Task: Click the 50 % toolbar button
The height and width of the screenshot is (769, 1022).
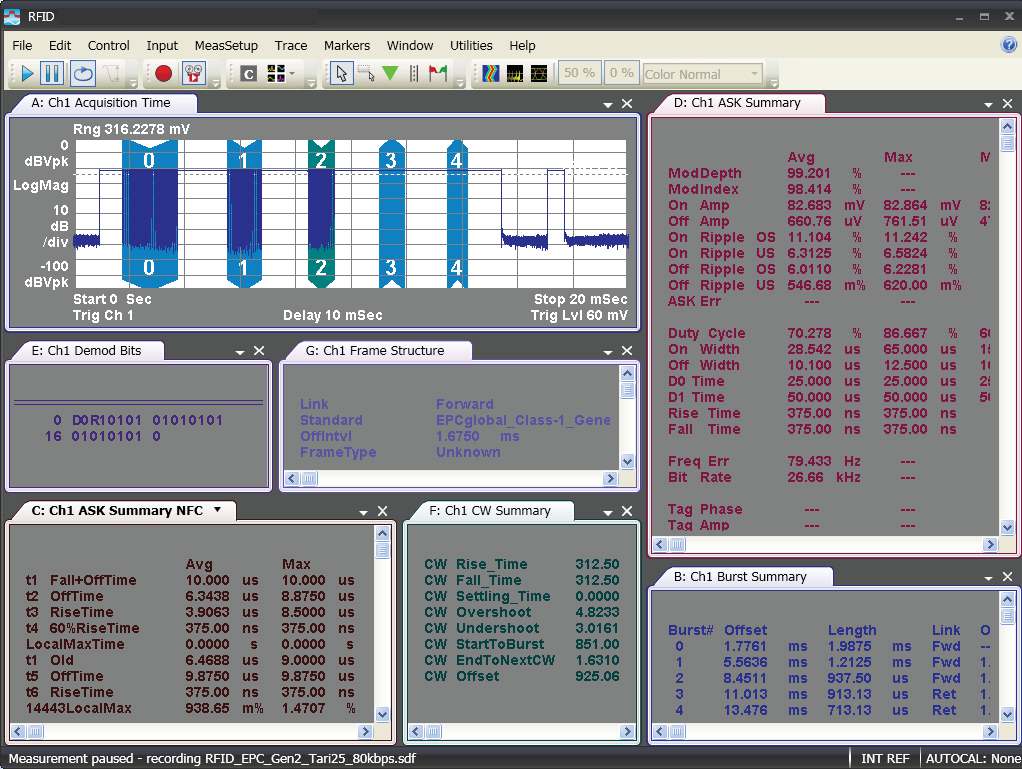Action: coord(579,73)
